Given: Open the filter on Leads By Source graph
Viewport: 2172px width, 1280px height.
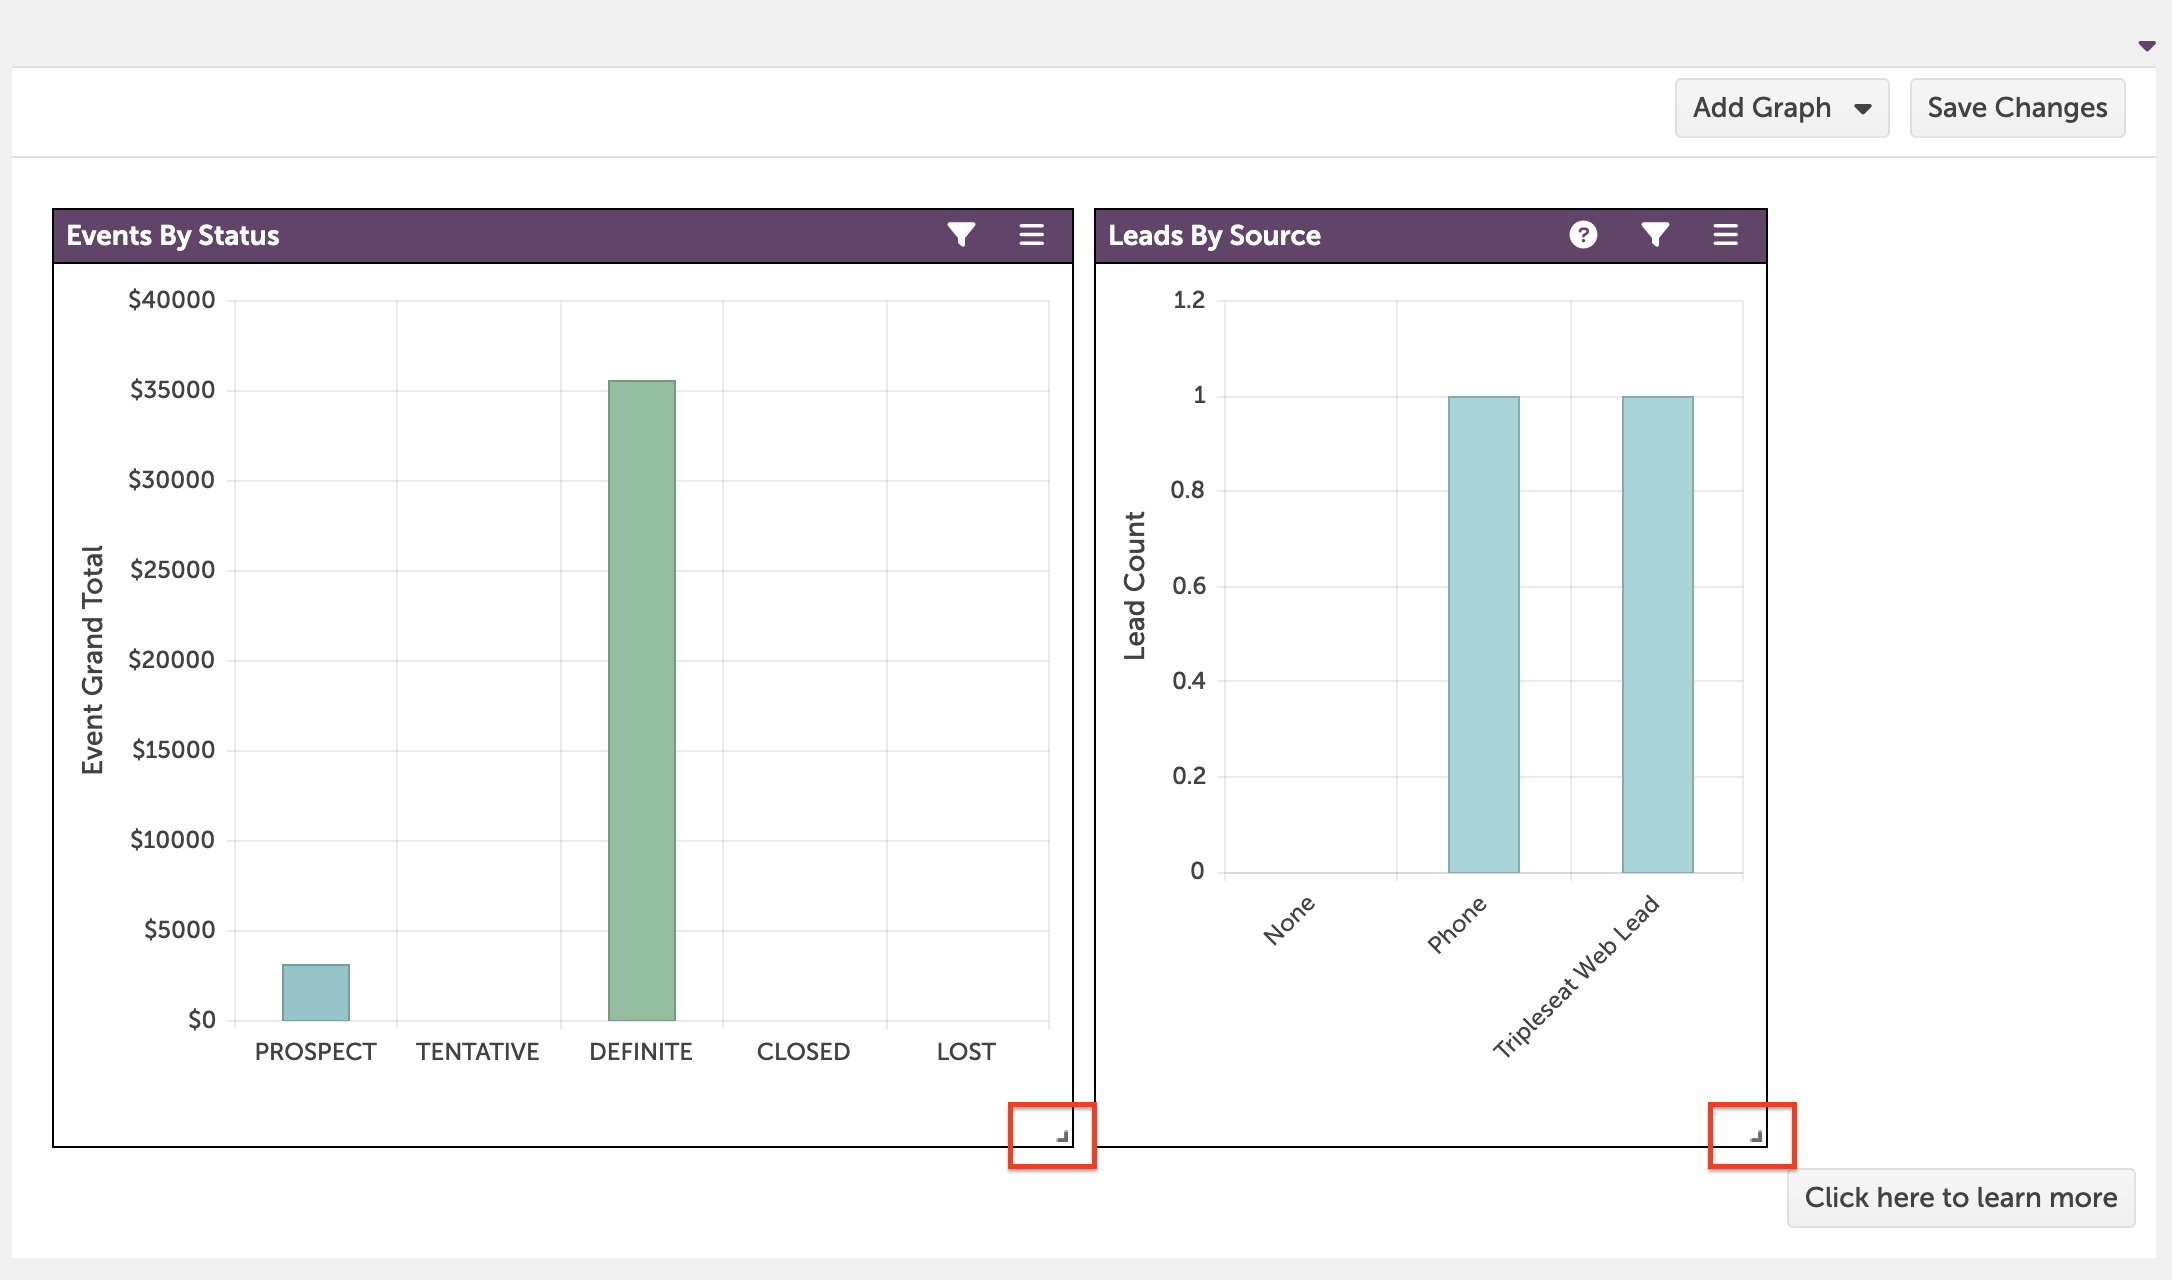Looking at the screenshot, I should click(x=1655, y=235).
